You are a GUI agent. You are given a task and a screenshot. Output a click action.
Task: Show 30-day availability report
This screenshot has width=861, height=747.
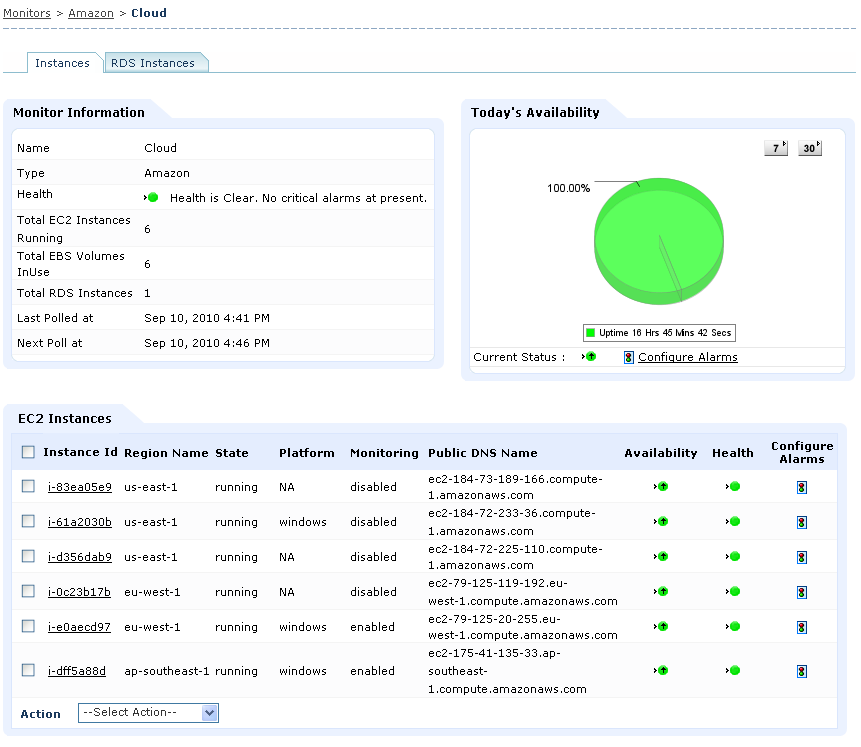click(809, 148)
